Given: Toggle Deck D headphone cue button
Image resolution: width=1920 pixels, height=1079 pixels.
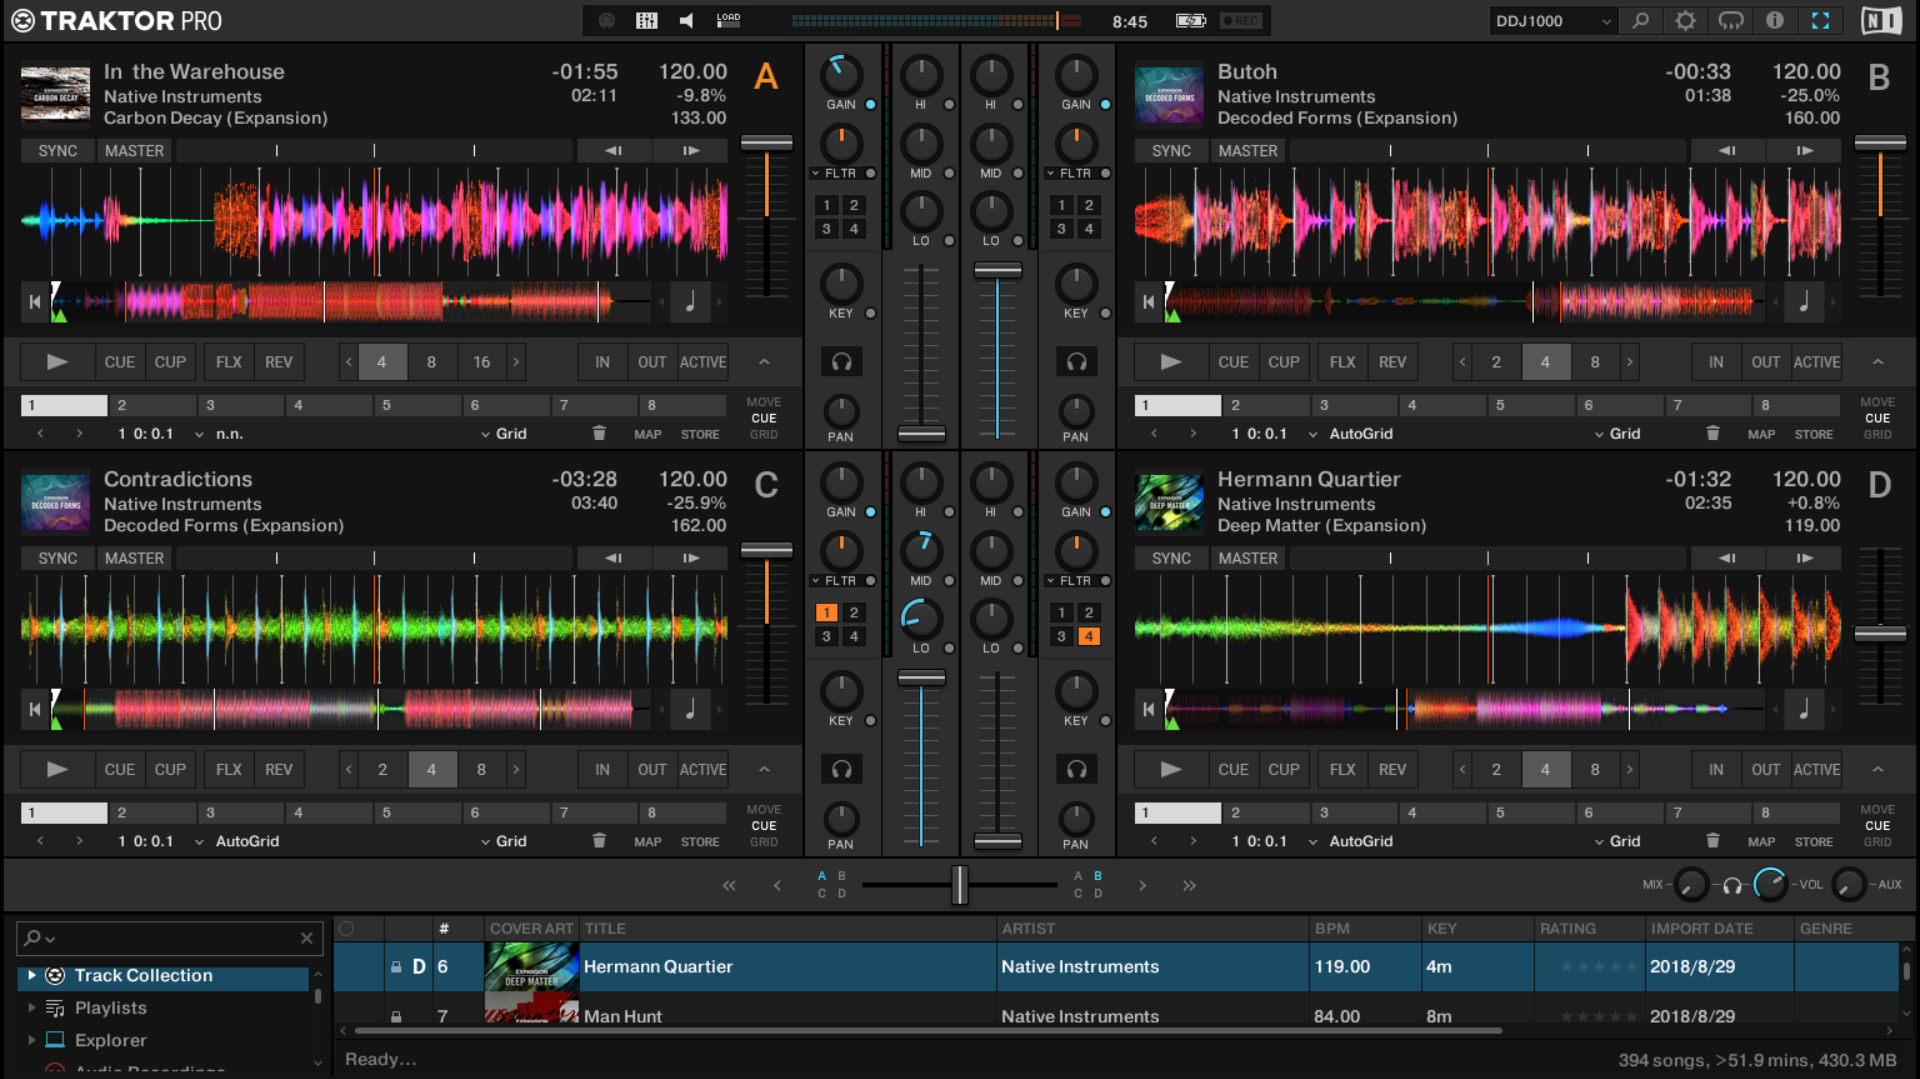Looking at the screenshot, I should 1076,769.
